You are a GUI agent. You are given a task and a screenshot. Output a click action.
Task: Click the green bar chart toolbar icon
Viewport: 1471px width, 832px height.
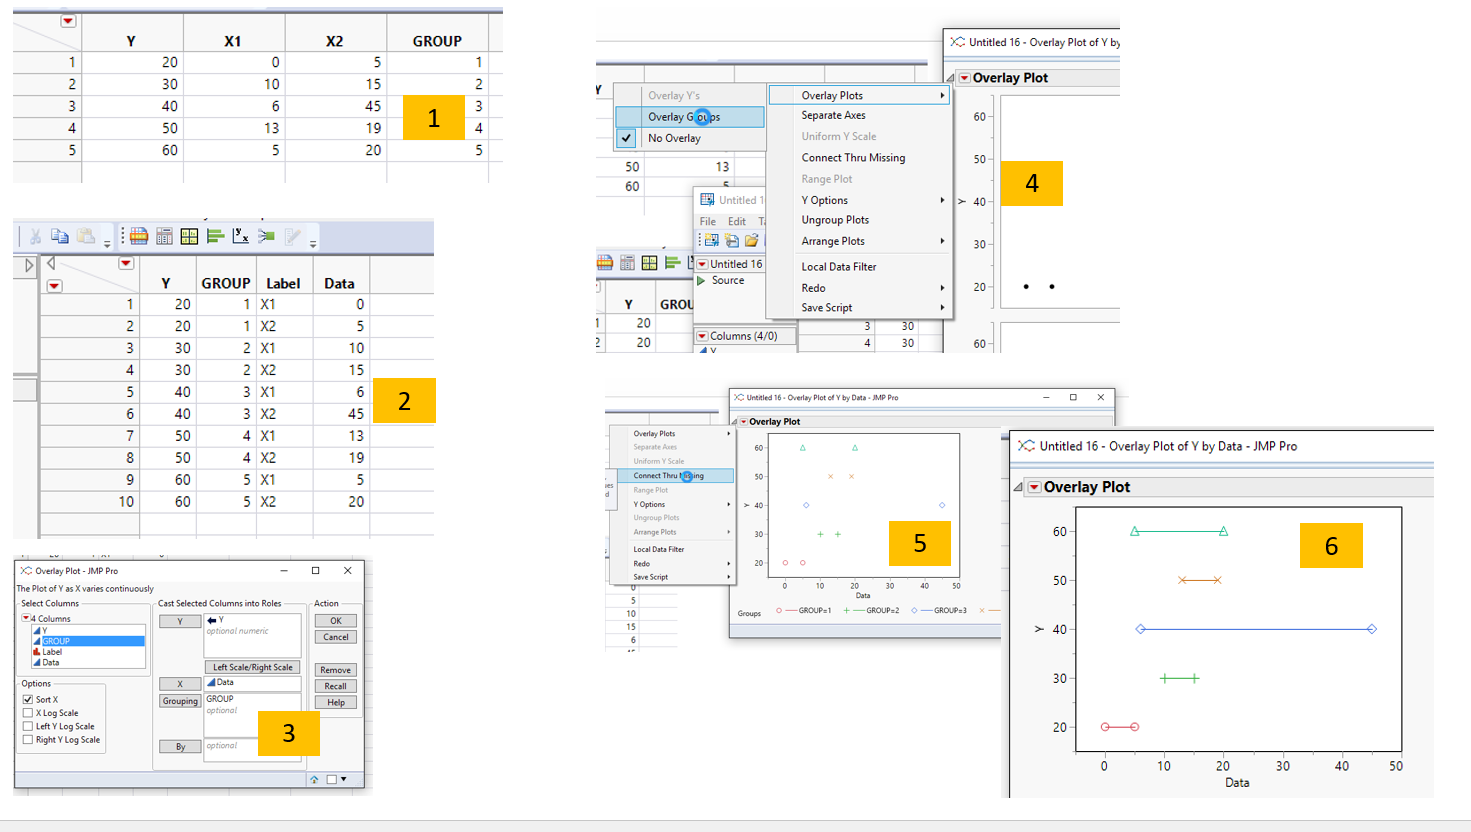point(217,239)
